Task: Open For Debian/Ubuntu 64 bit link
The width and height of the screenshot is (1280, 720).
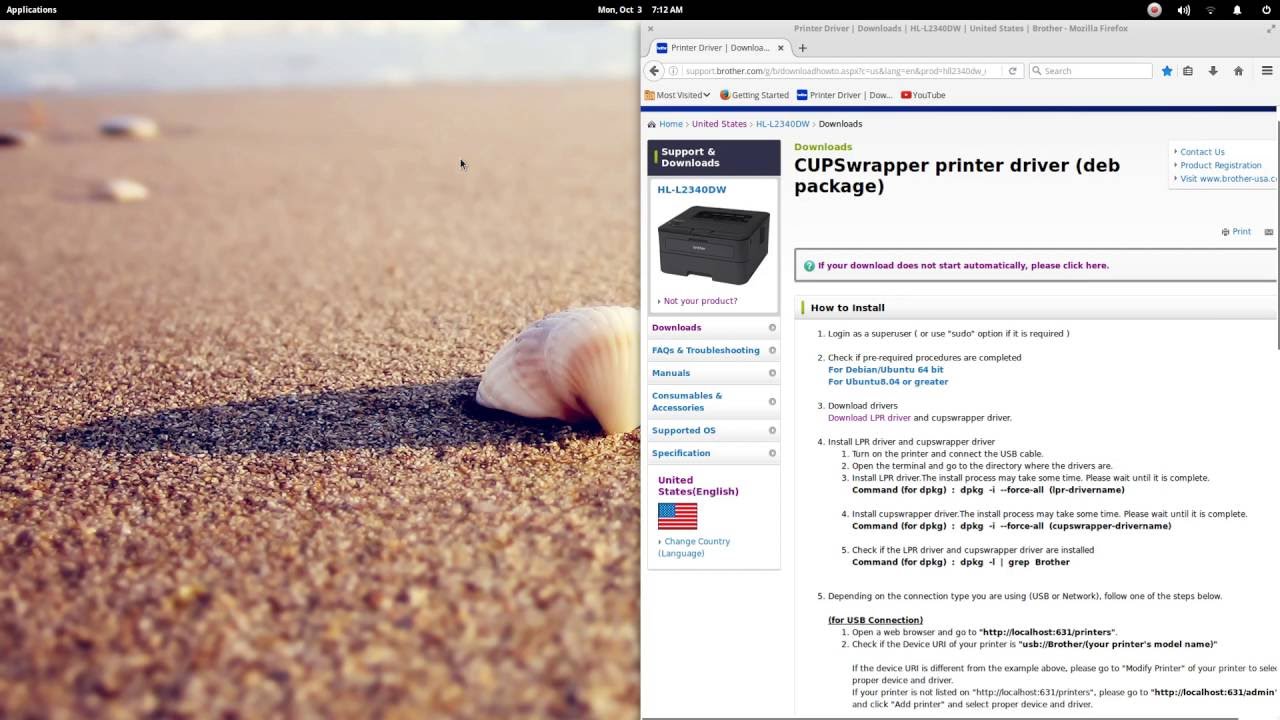Action: pyautogui.click(x=885, y=370)
